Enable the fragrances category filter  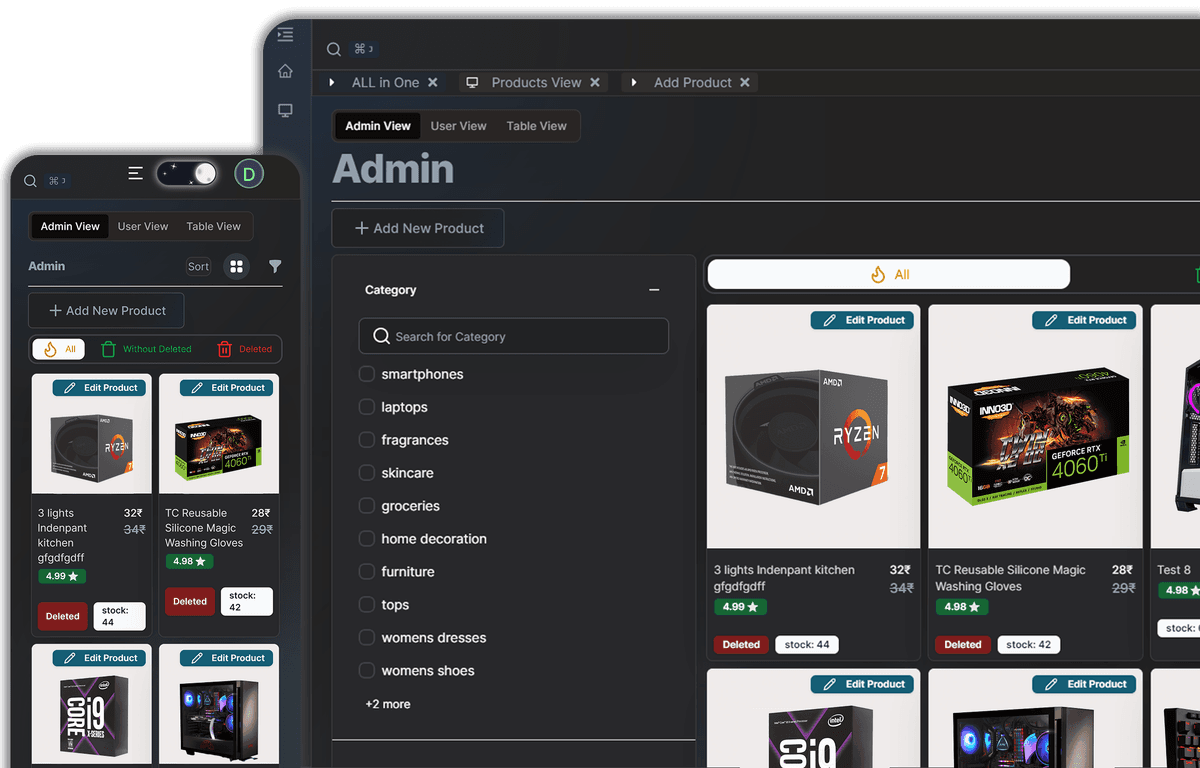[367, 440]
